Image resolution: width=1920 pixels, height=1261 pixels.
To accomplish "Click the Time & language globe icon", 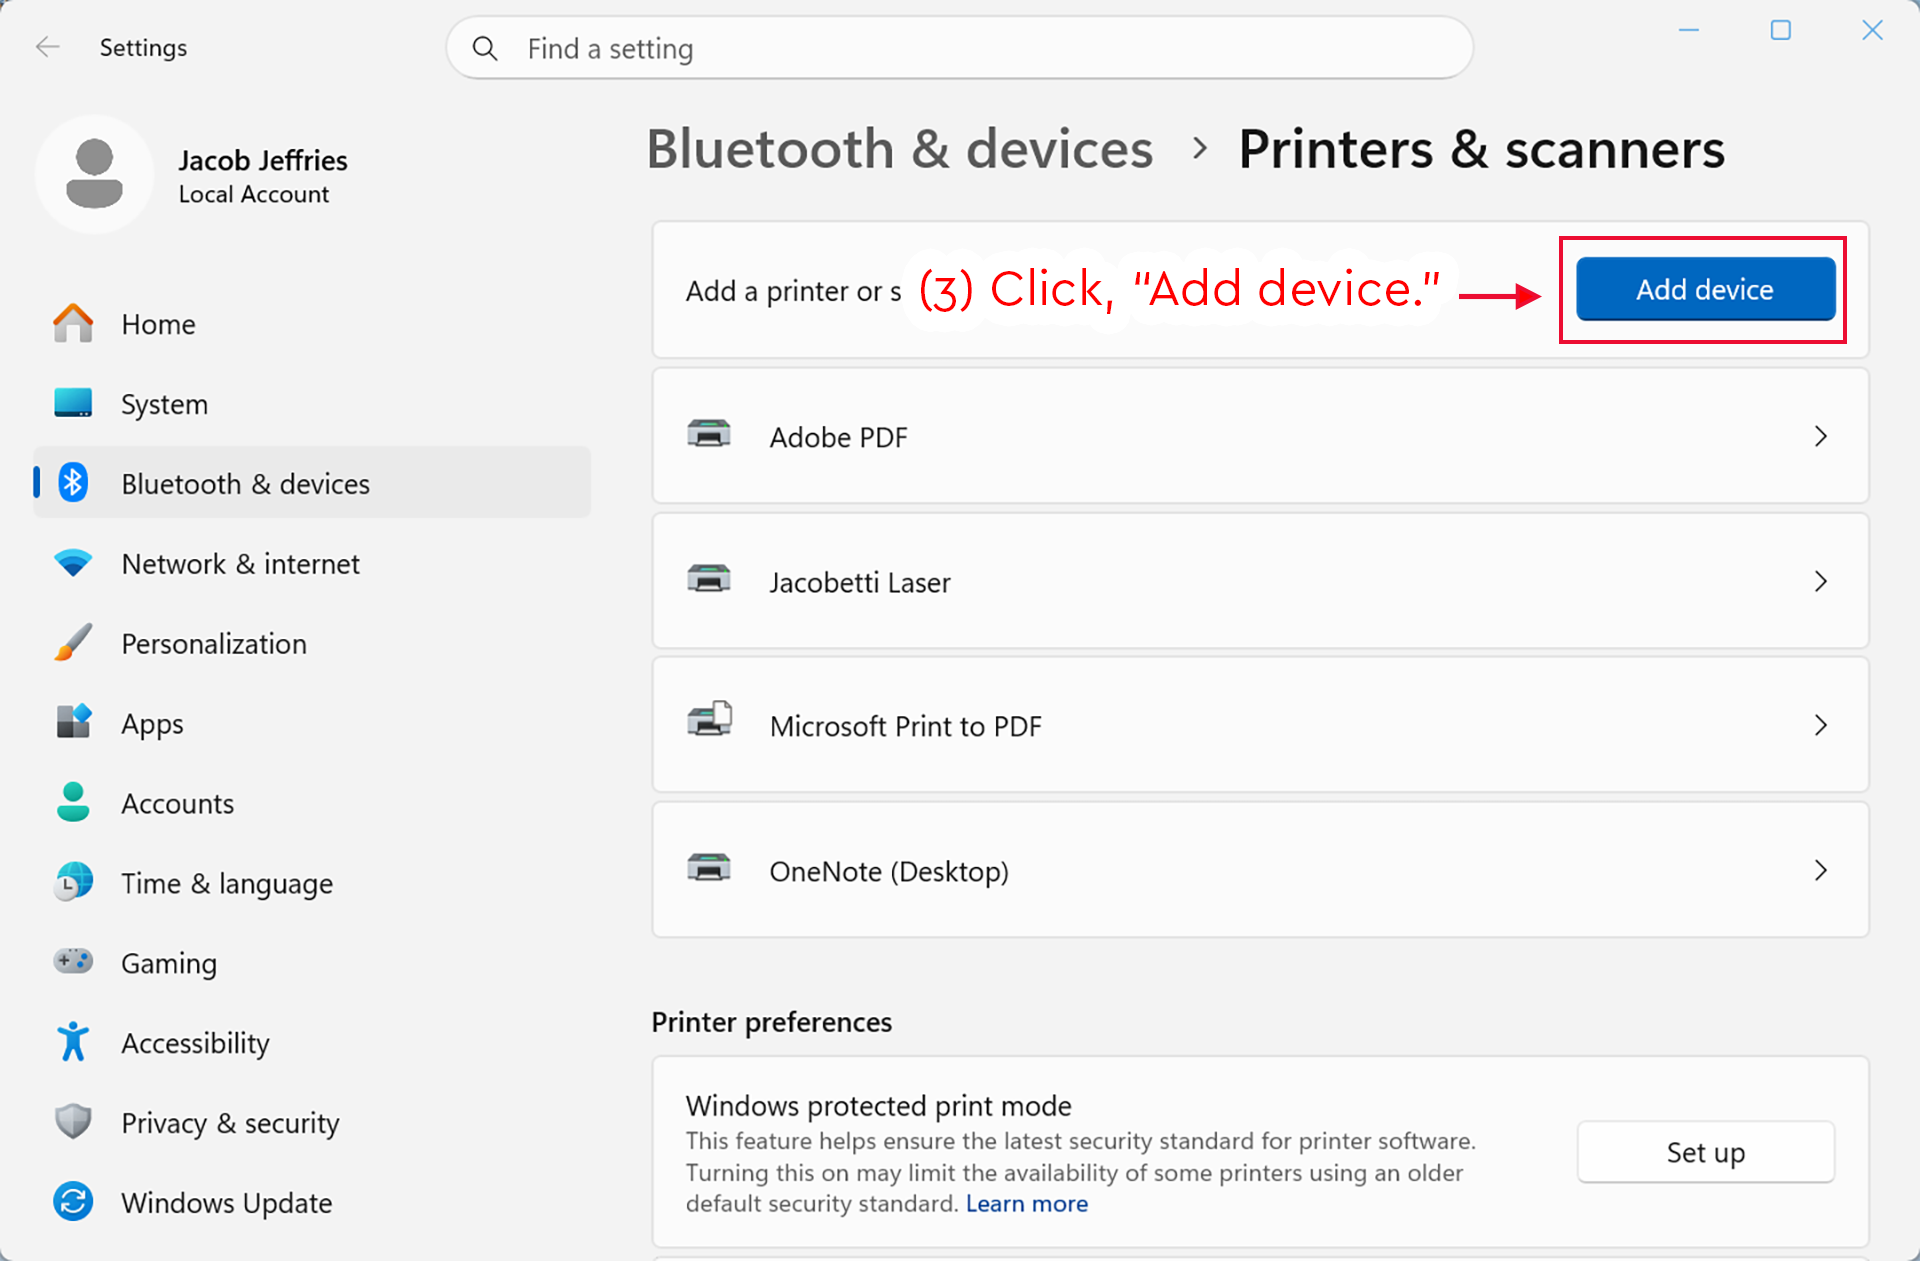I will (x=73, y=882).
